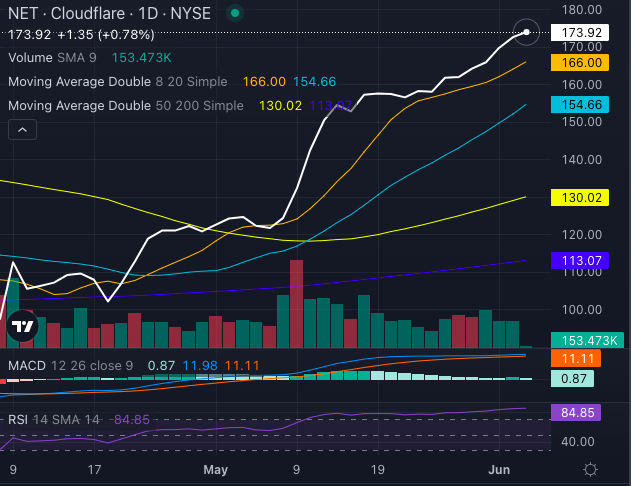Click the yellow 130.02 price axis label
The image size is (631, 486).
click(579, 198)
